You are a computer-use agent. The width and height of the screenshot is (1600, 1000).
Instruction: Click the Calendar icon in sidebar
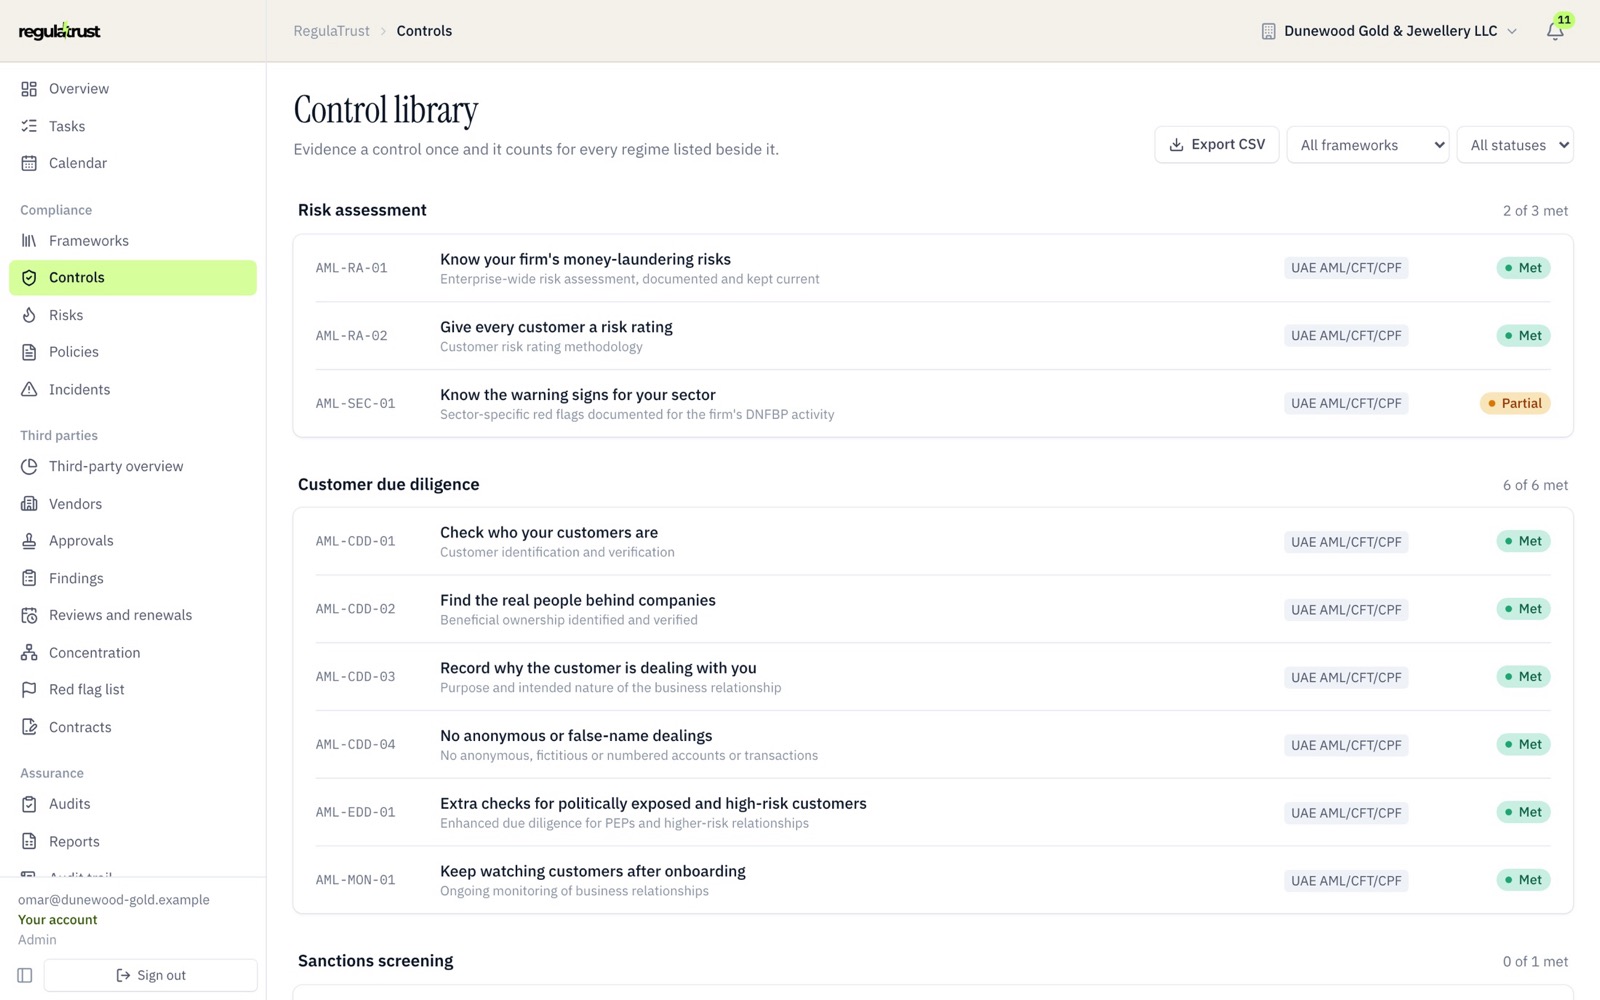29,163
